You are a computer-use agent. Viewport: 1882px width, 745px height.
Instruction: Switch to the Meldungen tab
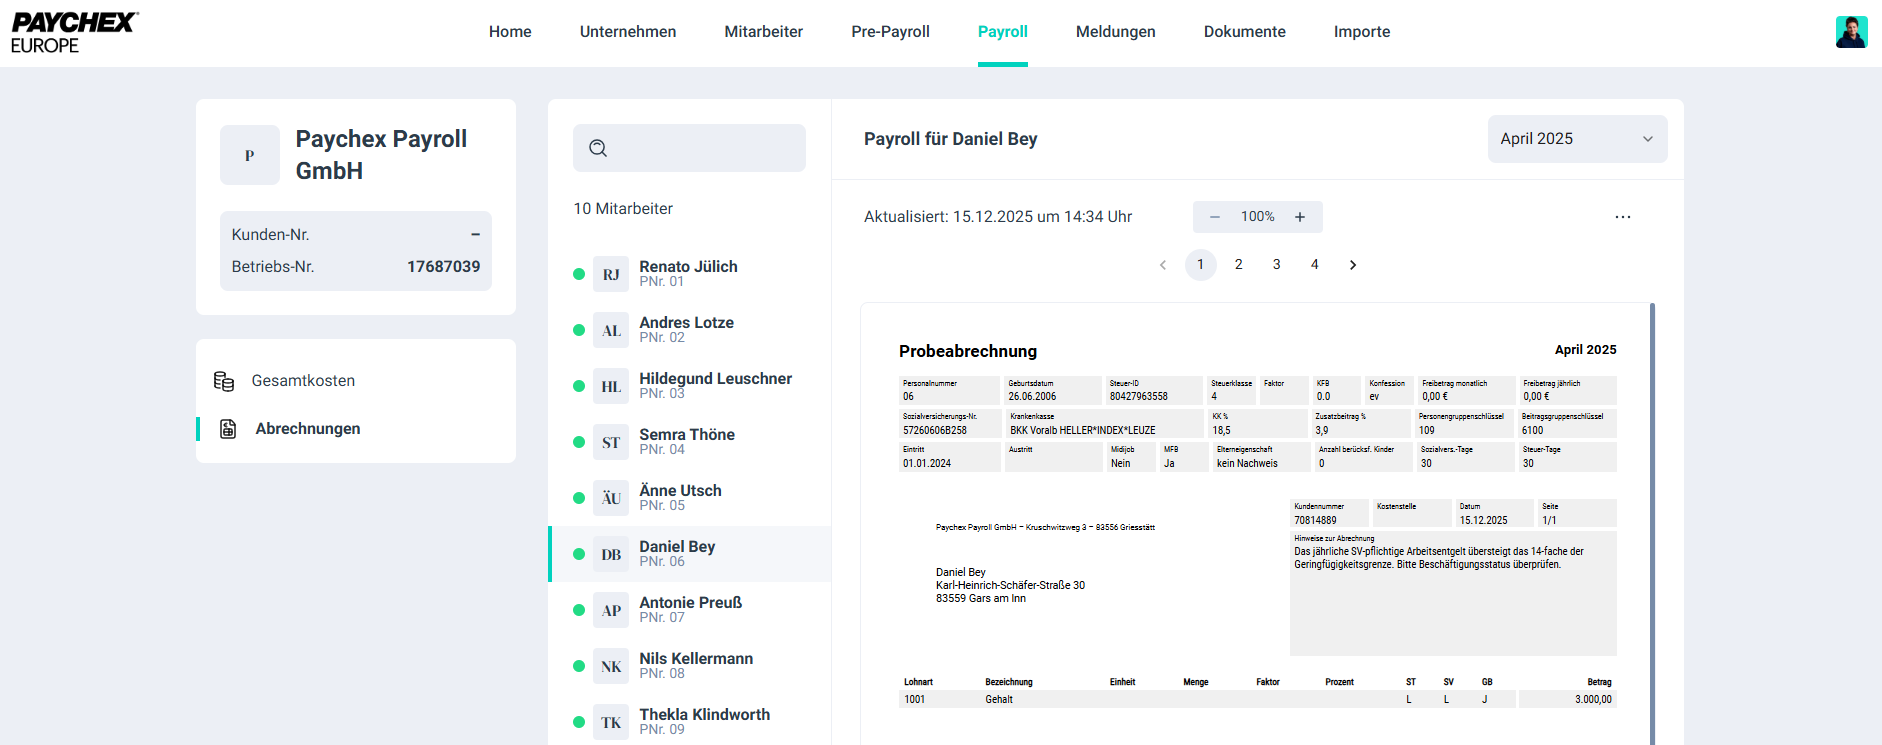pyautogui.click(x=1115, y=32)
